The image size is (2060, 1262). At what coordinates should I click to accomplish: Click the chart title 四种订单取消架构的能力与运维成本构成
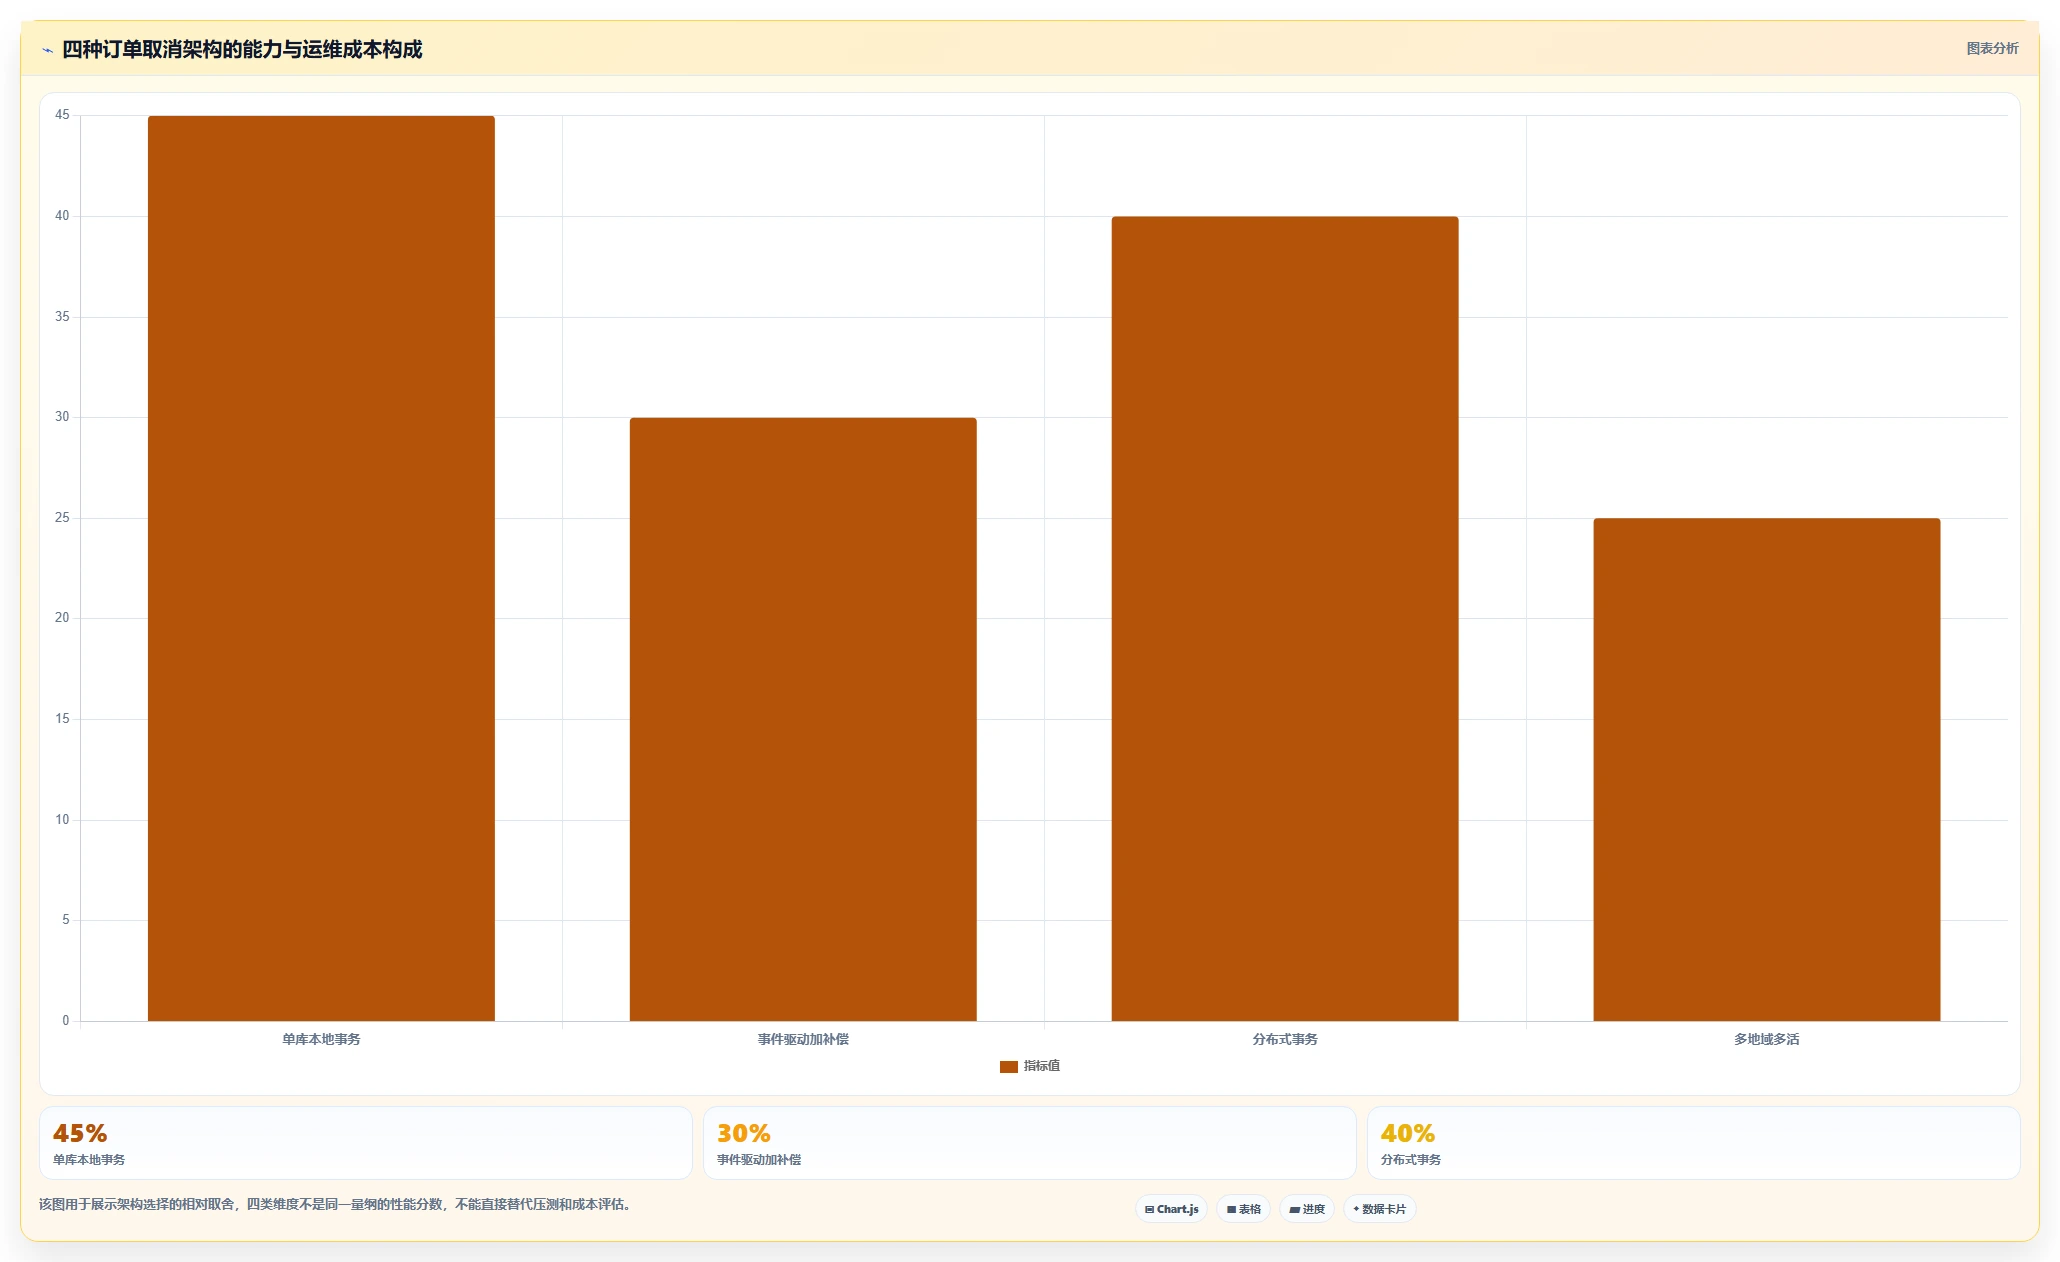point(242,49)
